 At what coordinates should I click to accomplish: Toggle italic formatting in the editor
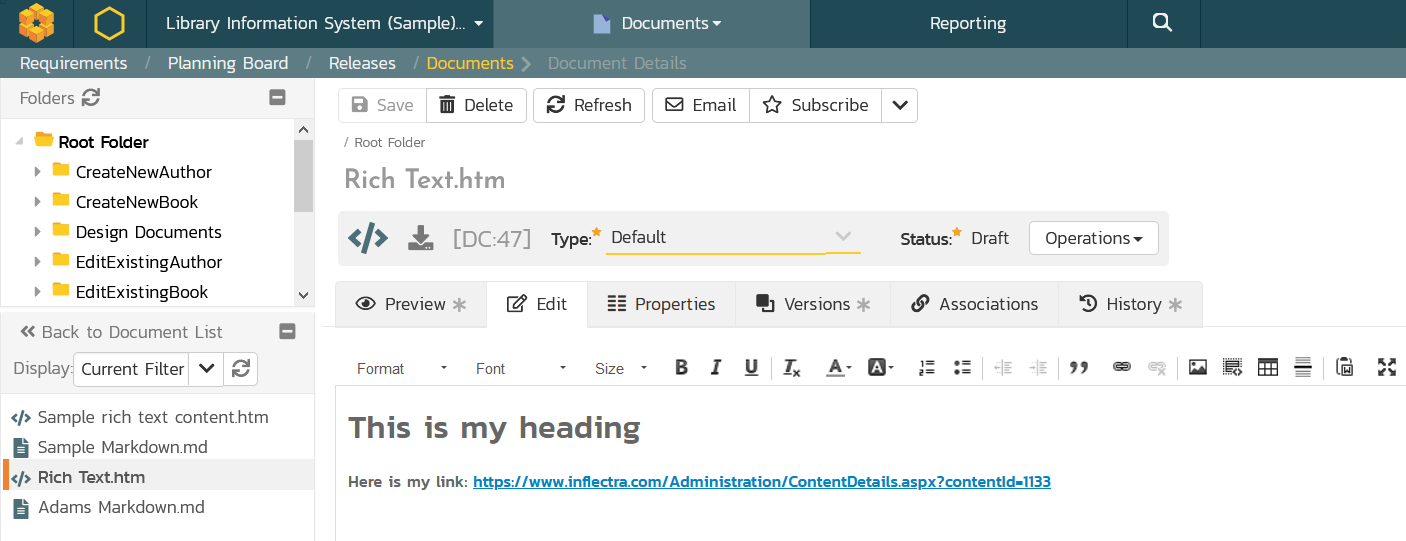coord(716,368)
